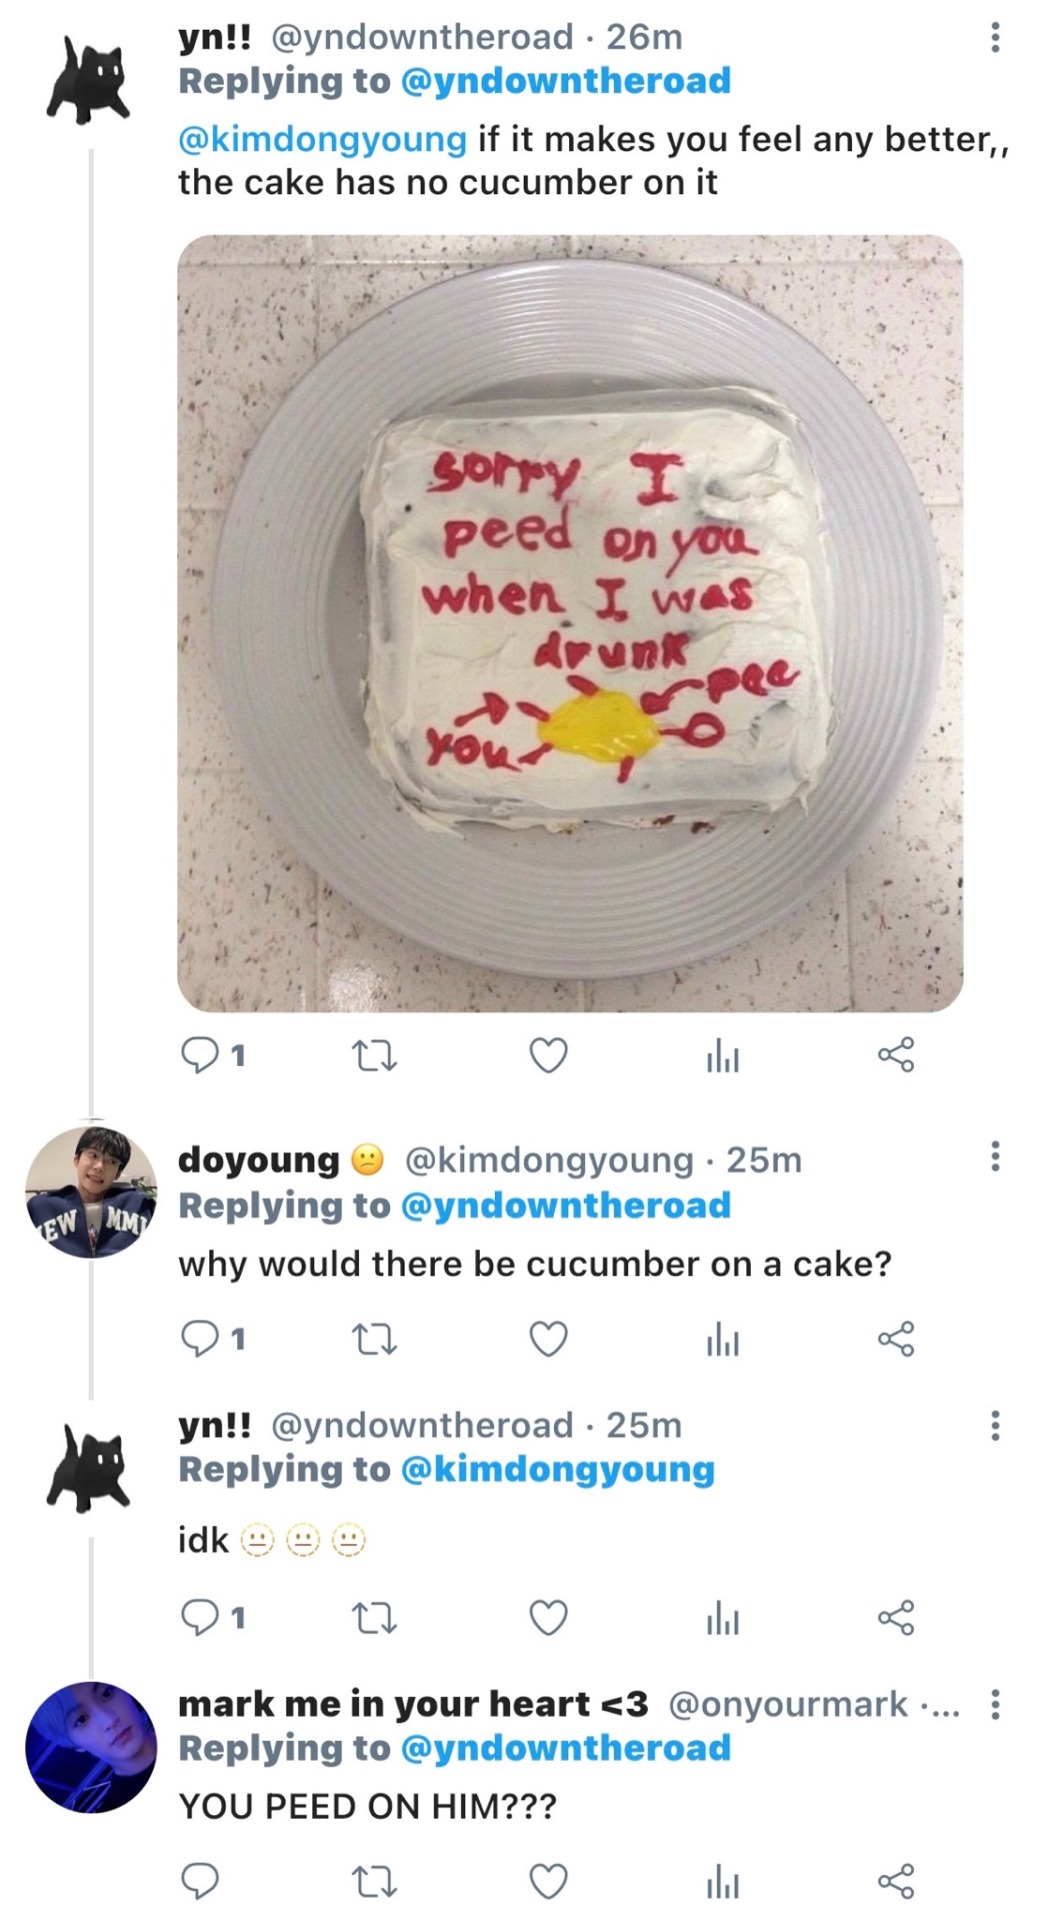This screenshot has width=1048, height=1920.
Task: View analytics for the 'idk' tweet
Action: [722, 1617]
